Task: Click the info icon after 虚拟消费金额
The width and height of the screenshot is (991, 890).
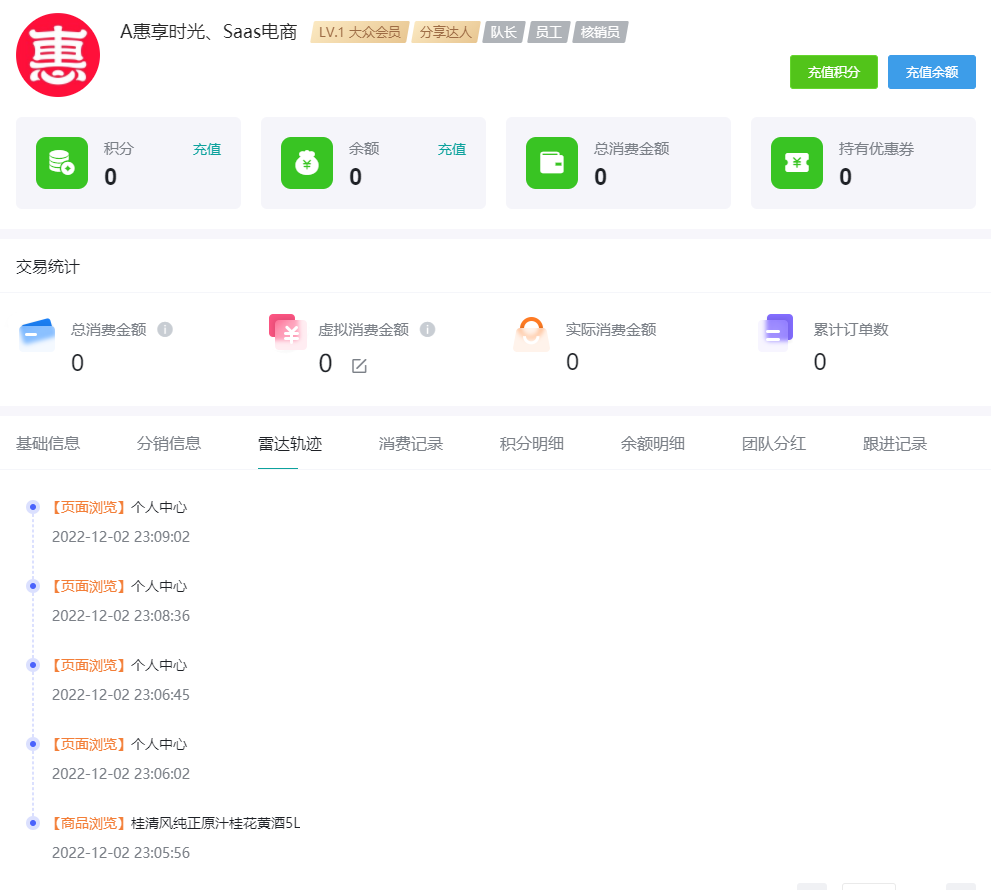Action: tap(429, 330)
